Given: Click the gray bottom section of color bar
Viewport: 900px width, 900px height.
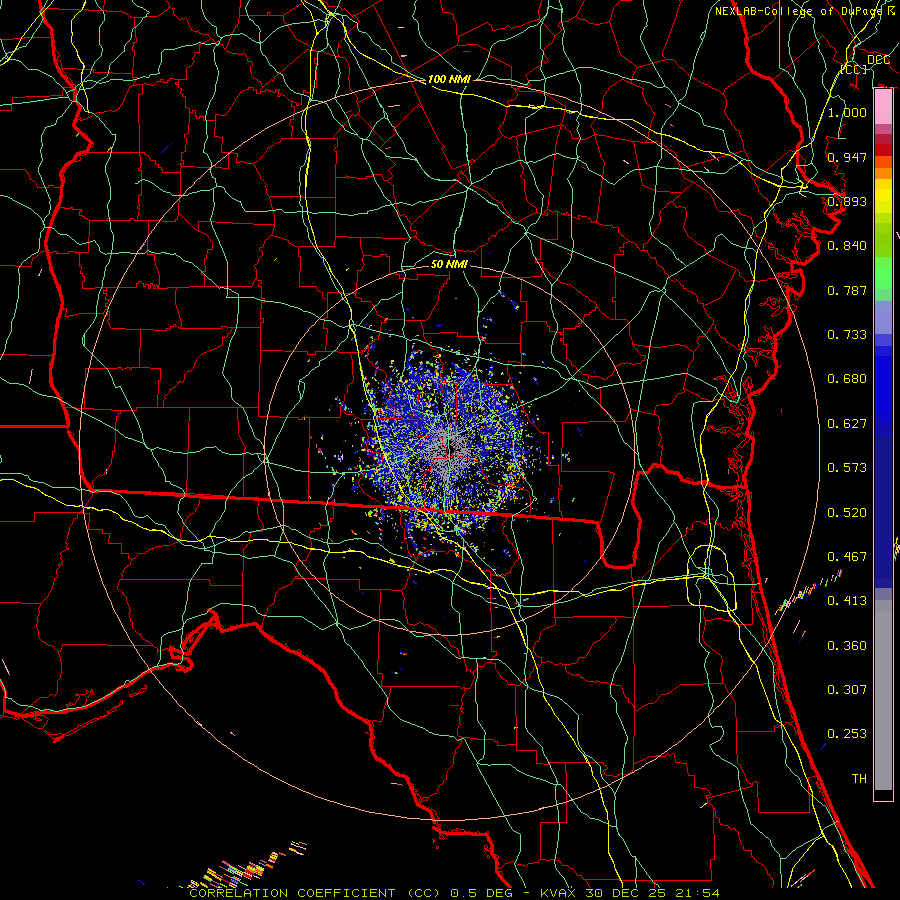Looking at the screenshot, I should (883, 695).
